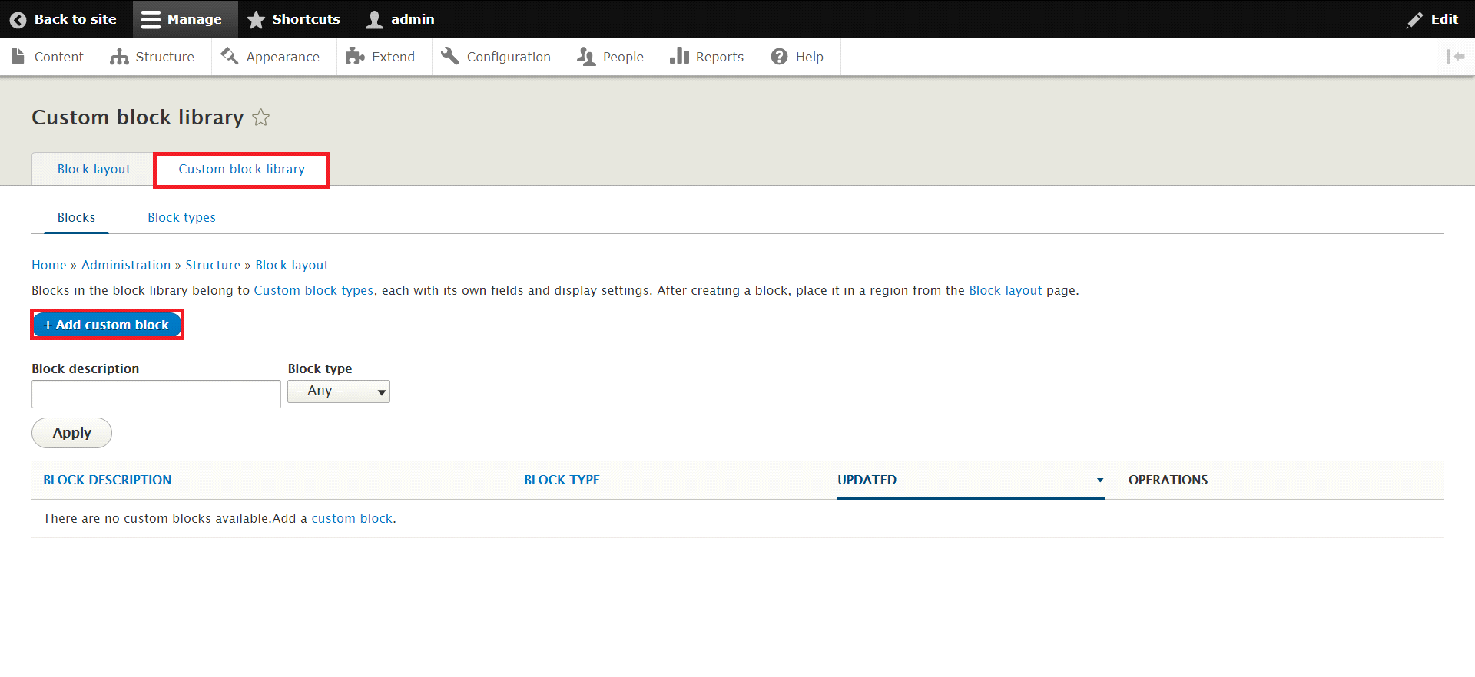This screenshot has height=677, width=1475.
Task: Star the Custom block library page
Action: click(x=261, y=118)
